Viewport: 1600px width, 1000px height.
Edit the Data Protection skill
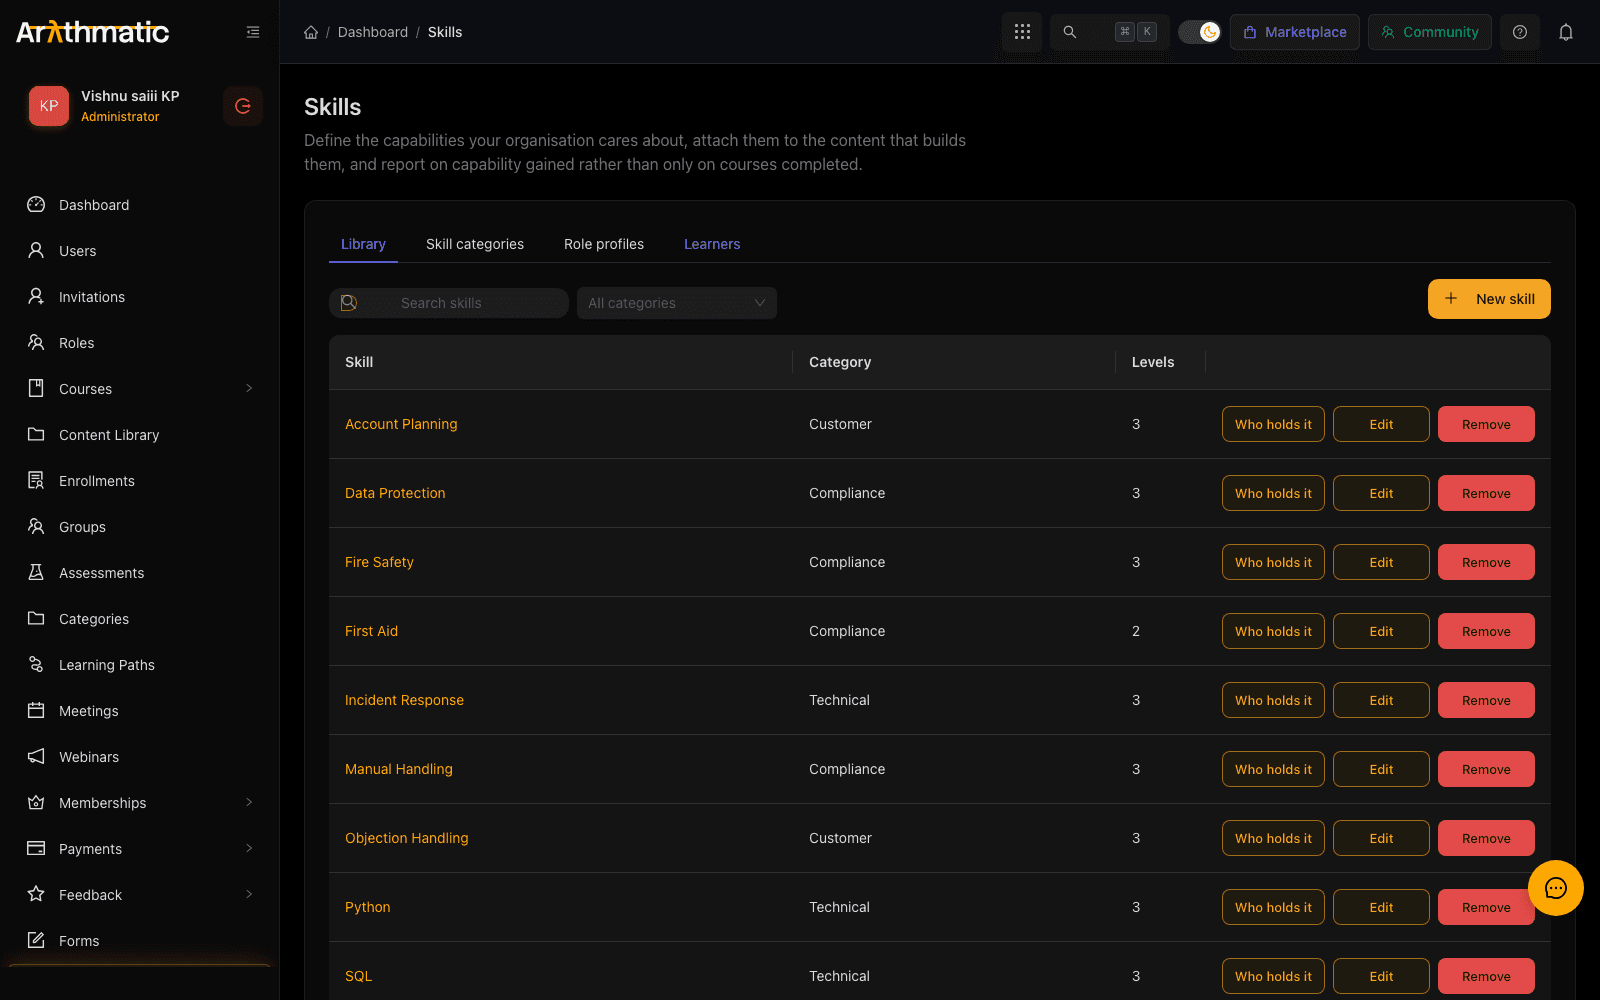tap(1381, 493)
